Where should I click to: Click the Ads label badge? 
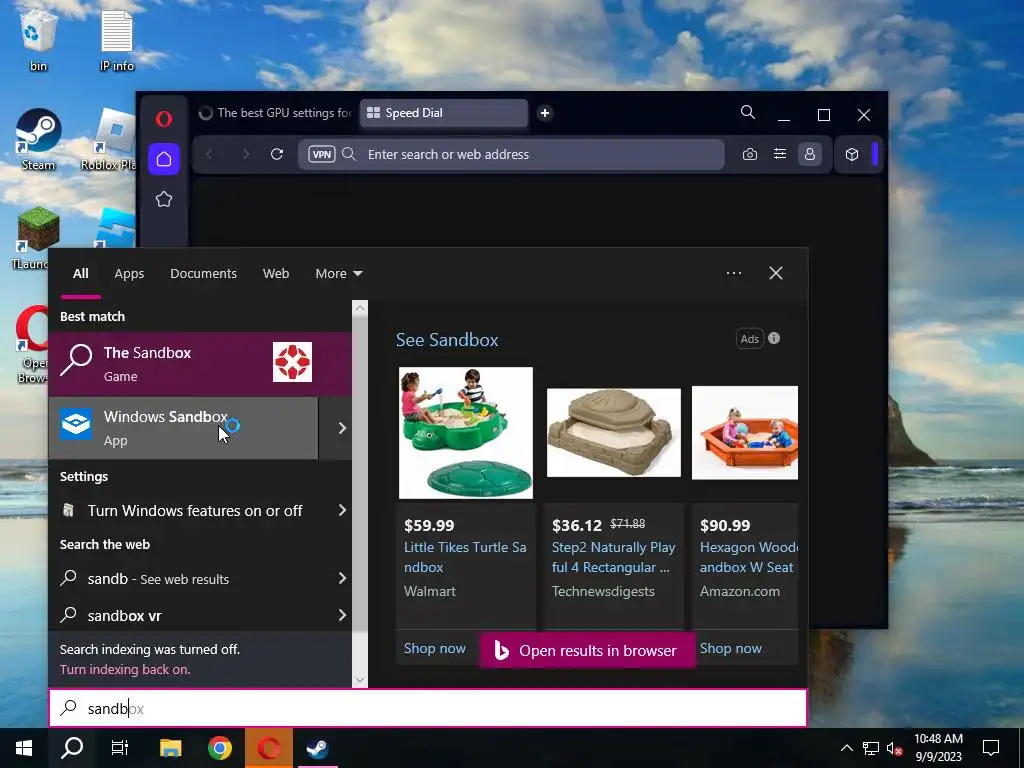coord(749,339)
